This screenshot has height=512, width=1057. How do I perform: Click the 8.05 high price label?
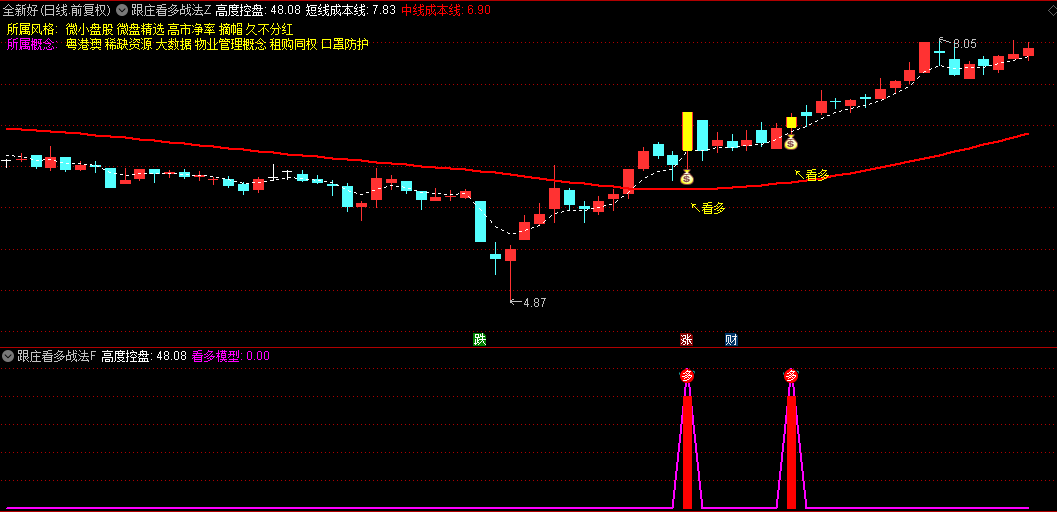point(965,44)
